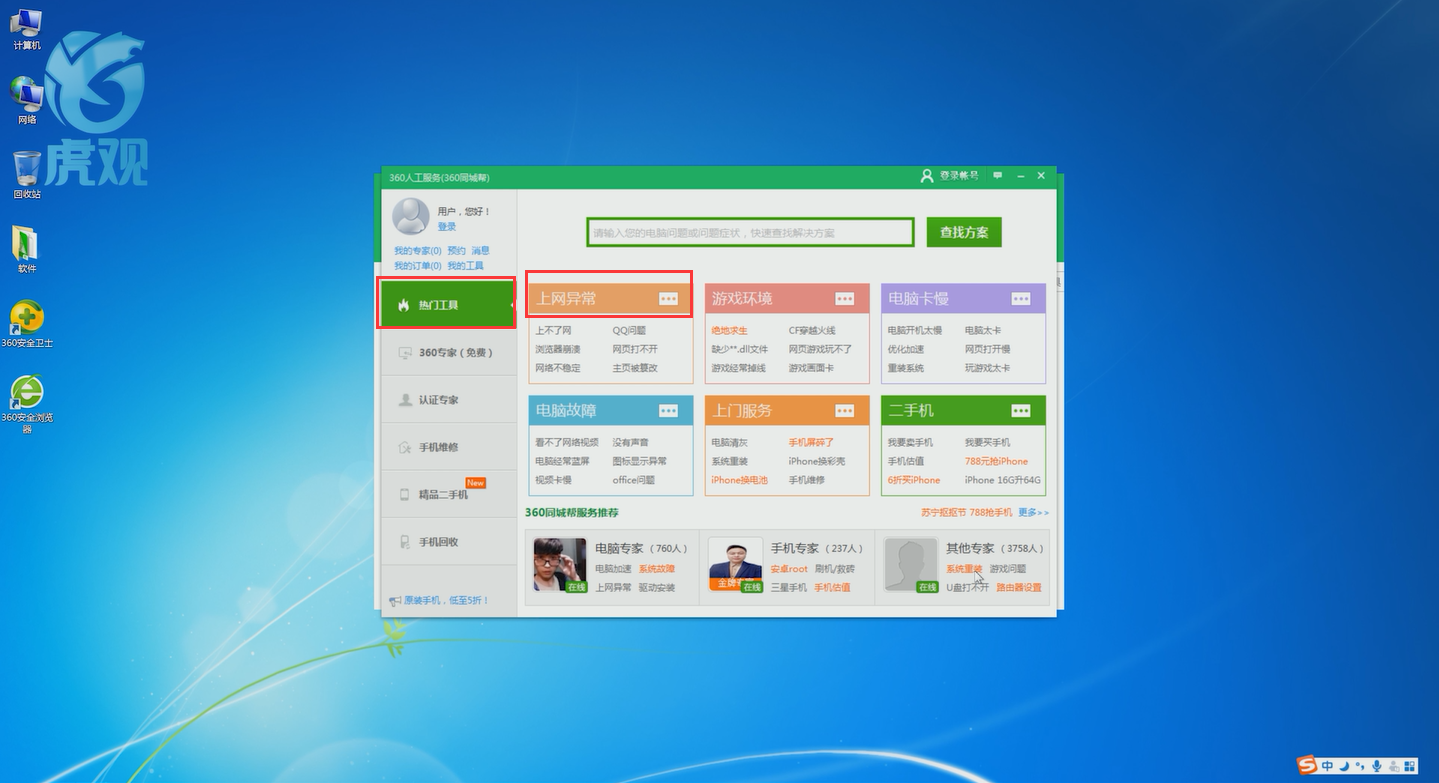Open the 消息 link

coord(480,251)
